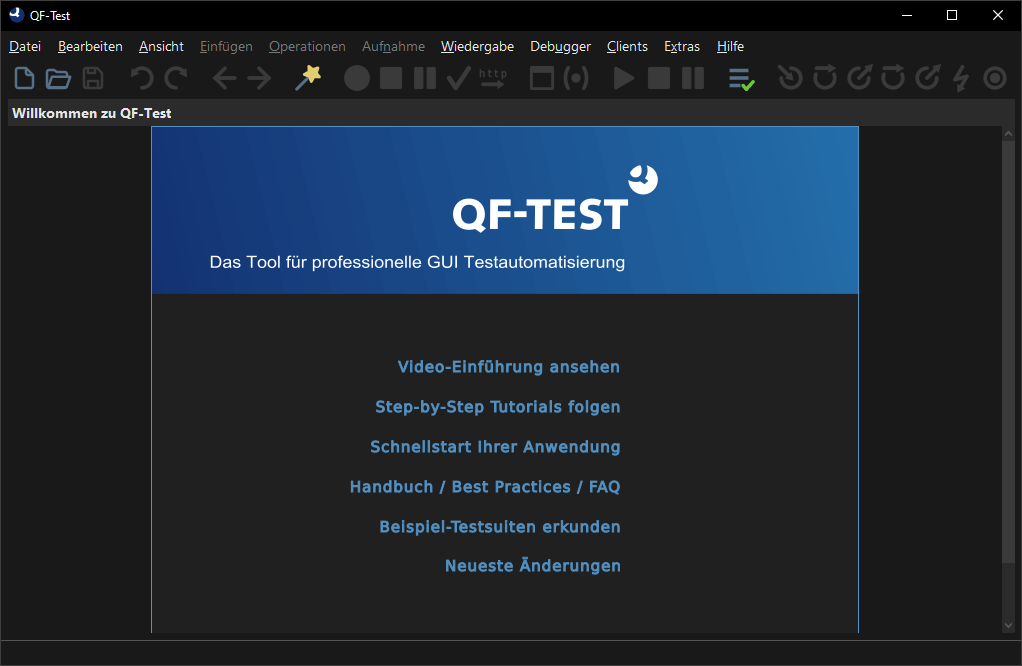
Task: Click the debugger circle target icon at toolbar end
Action: (x=995, y=78)
